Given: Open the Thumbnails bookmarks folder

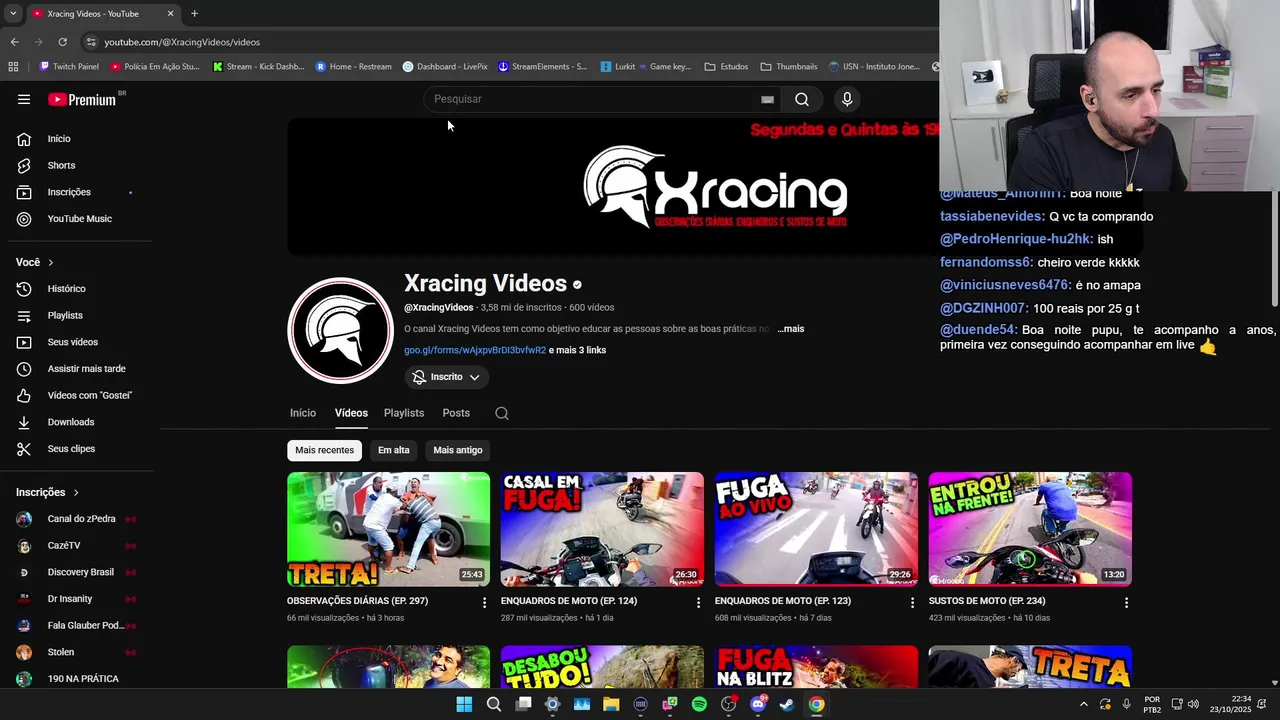Looking at the screenshot, I should pos(788,67).
